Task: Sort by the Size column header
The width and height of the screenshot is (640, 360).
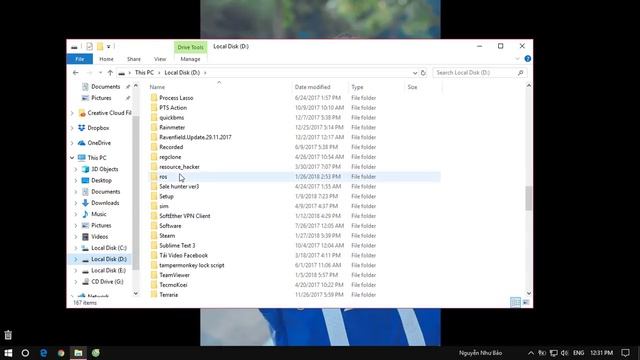Action: (412, 87)
